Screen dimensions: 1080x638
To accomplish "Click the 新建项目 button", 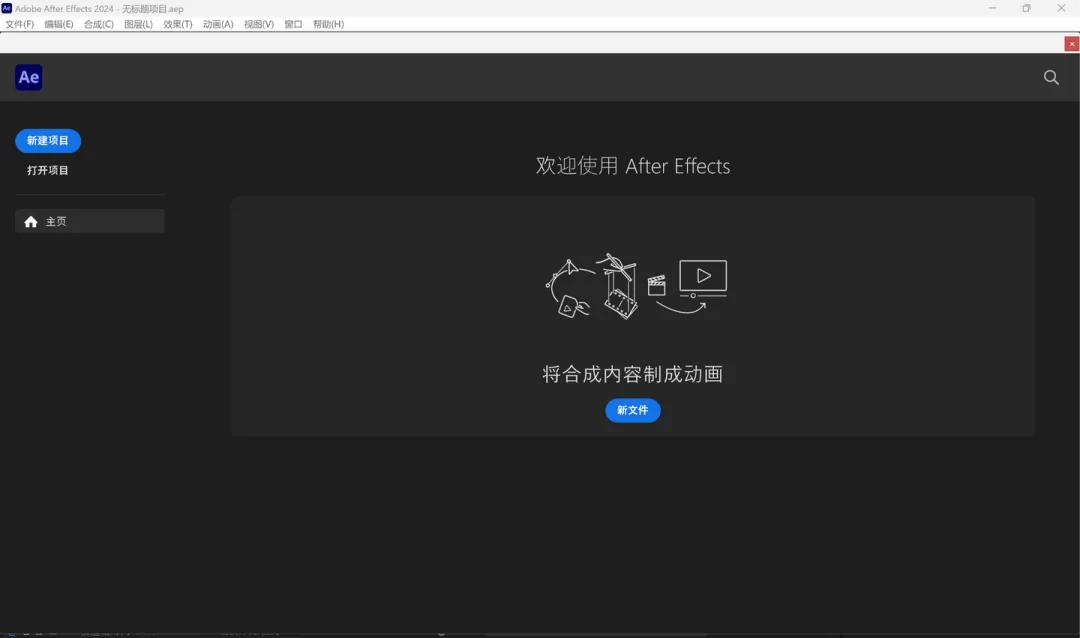I will tap(48, 141).
